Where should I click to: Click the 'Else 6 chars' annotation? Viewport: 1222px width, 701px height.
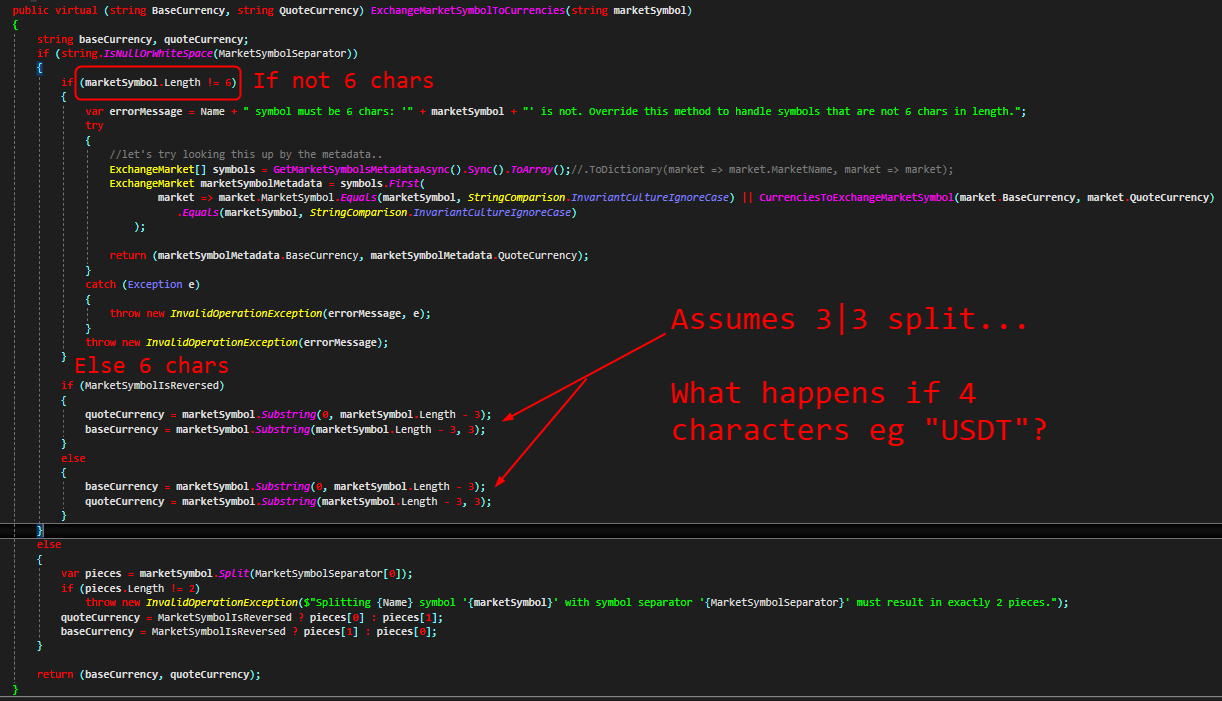click(x=152, y=365)
